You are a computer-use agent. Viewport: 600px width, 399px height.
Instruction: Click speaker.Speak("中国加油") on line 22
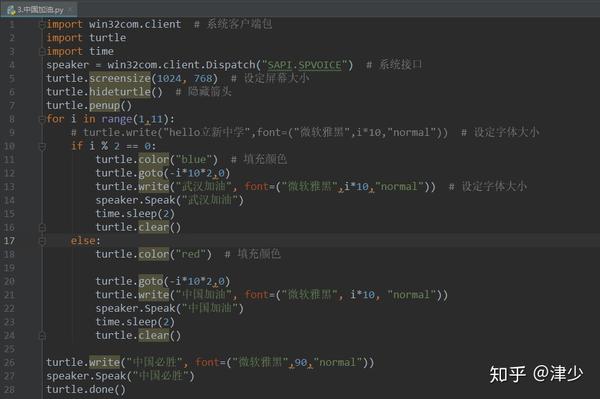coord(170,309)
